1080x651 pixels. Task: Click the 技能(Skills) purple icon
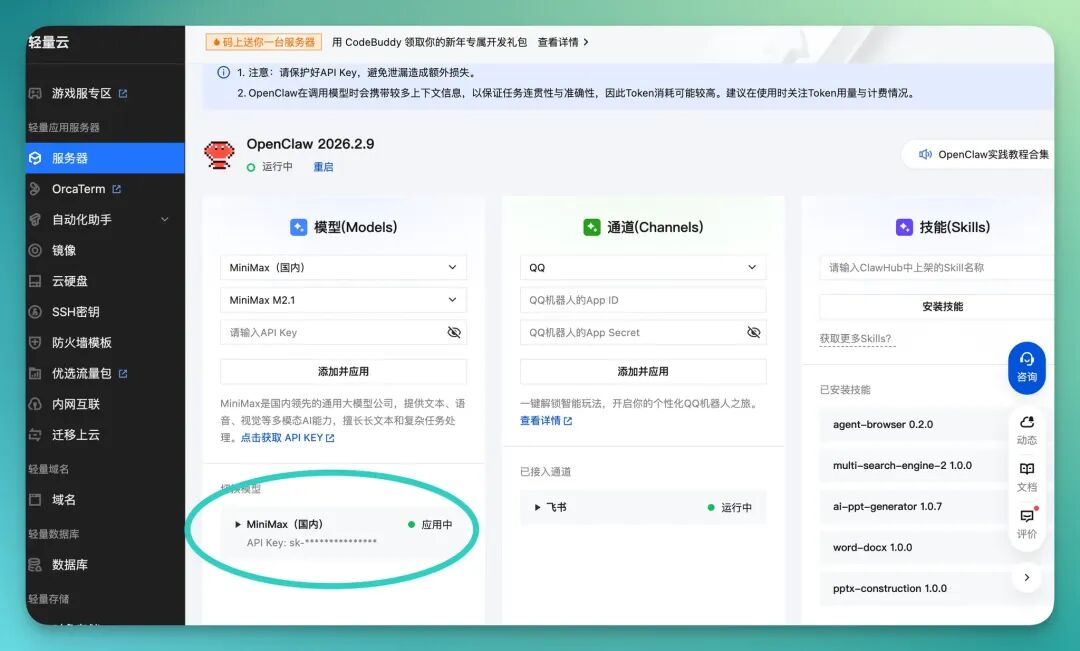click(904, 227)
